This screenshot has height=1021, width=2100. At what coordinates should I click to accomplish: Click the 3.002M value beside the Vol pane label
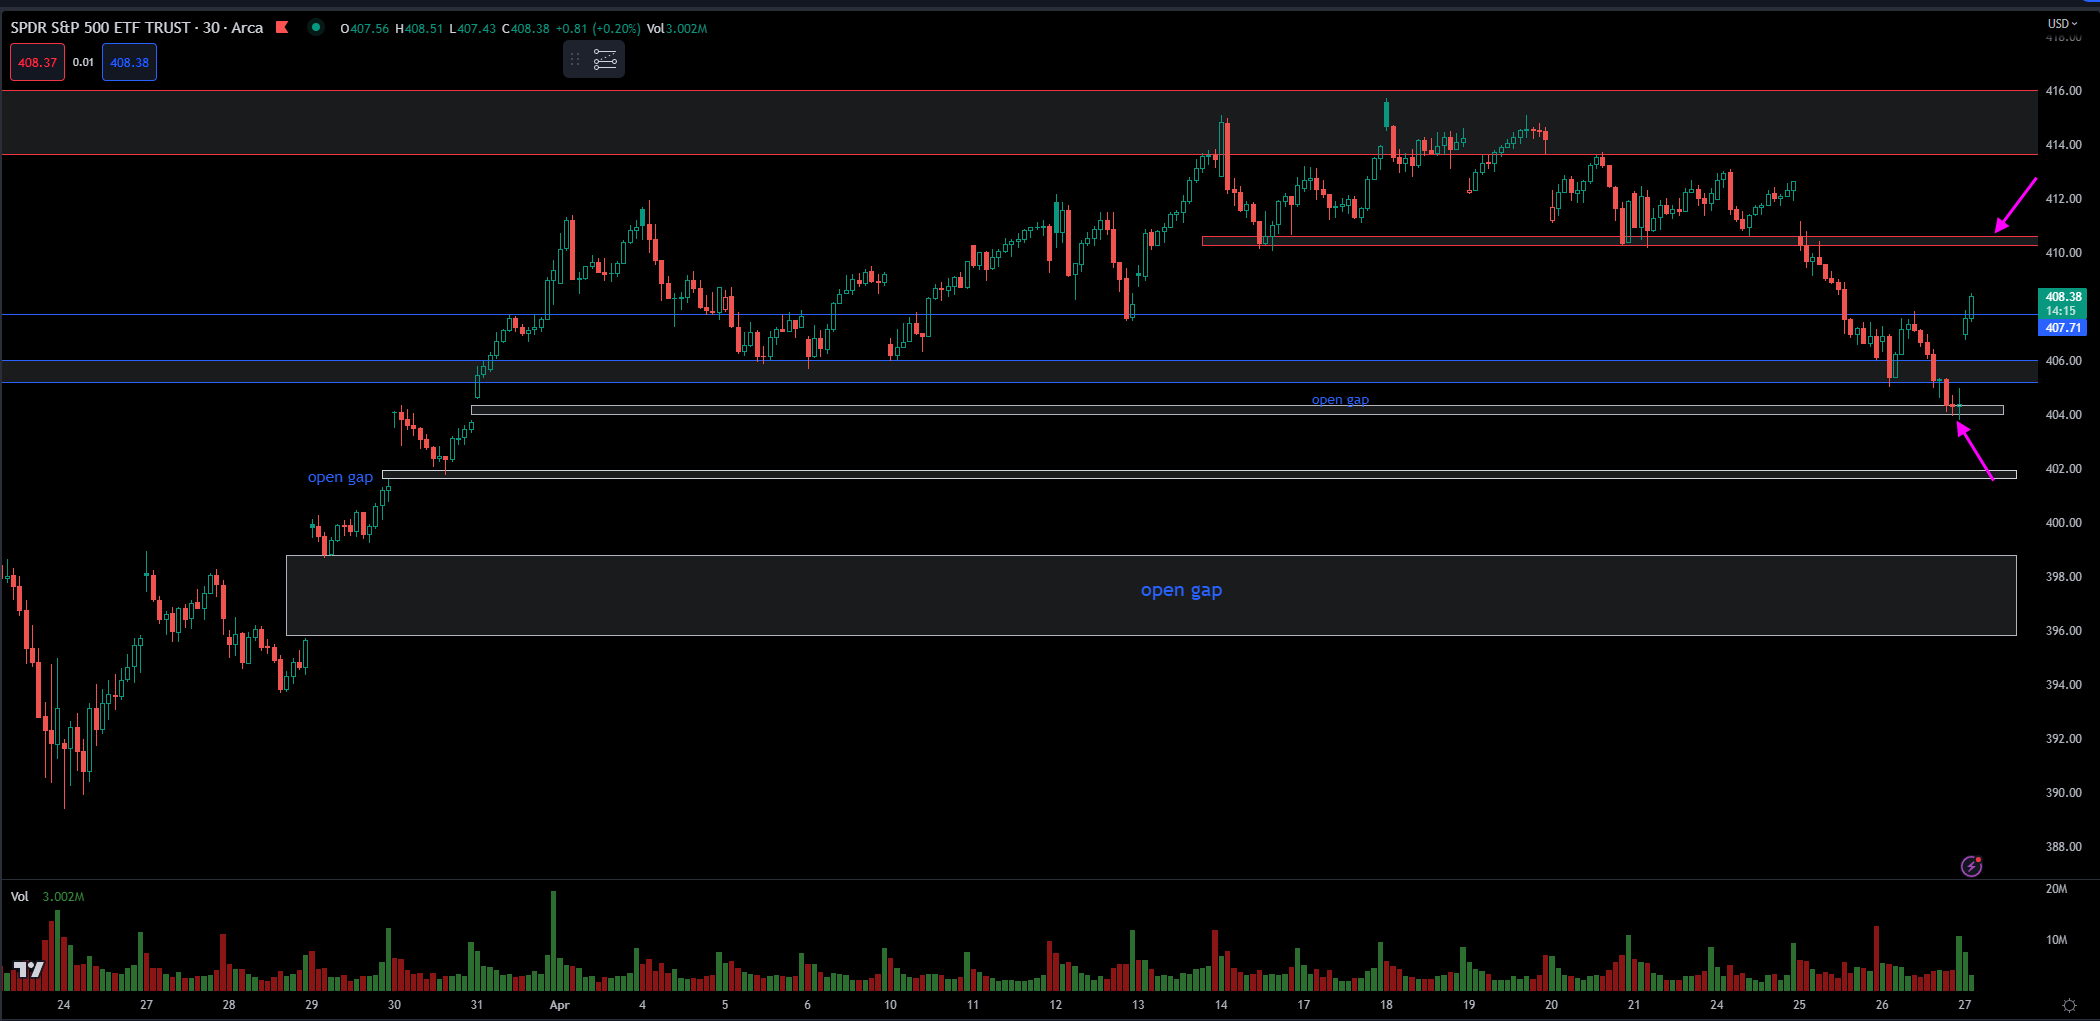pos(63,896)
